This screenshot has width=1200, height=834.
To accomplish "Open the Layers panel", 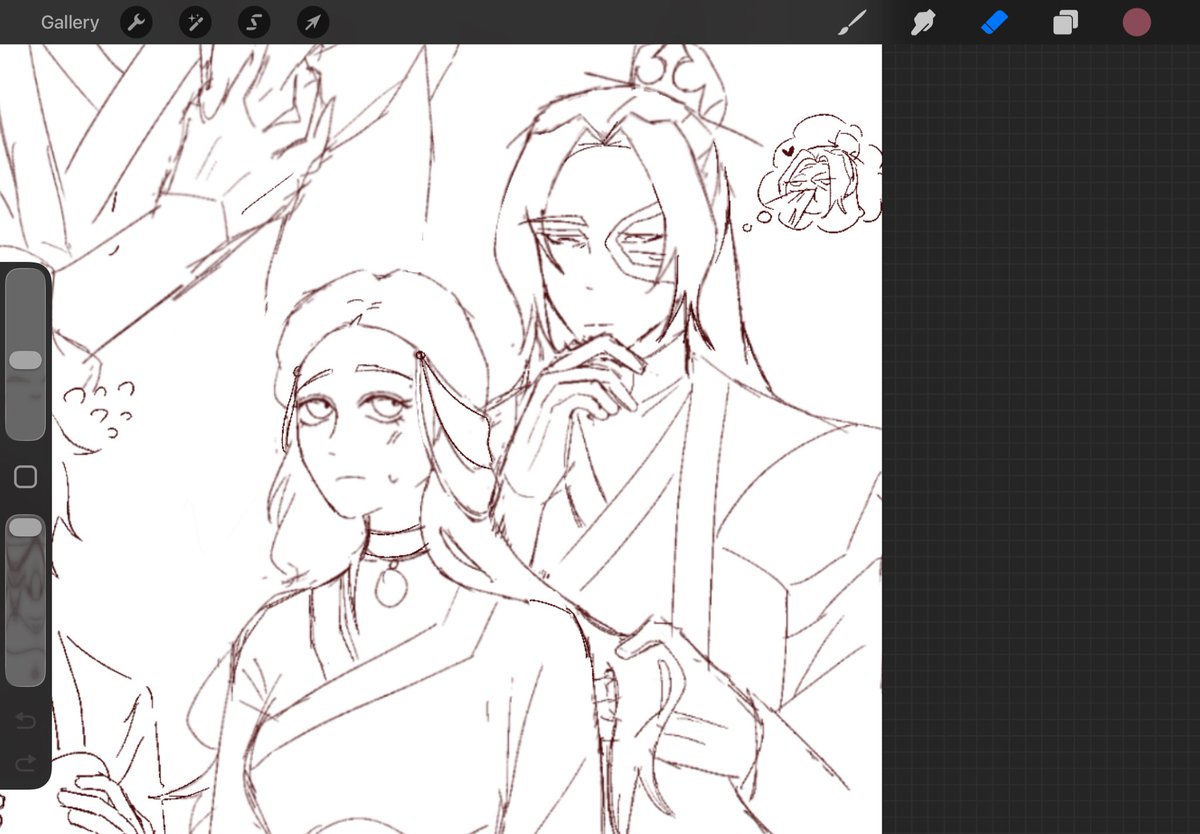I will coord(1065,22).
